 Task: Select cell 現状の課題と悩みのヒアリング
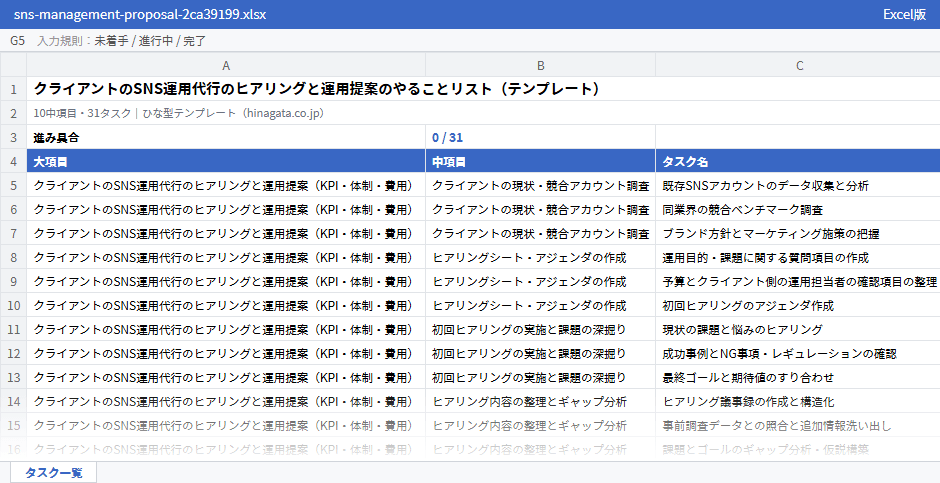798,329
